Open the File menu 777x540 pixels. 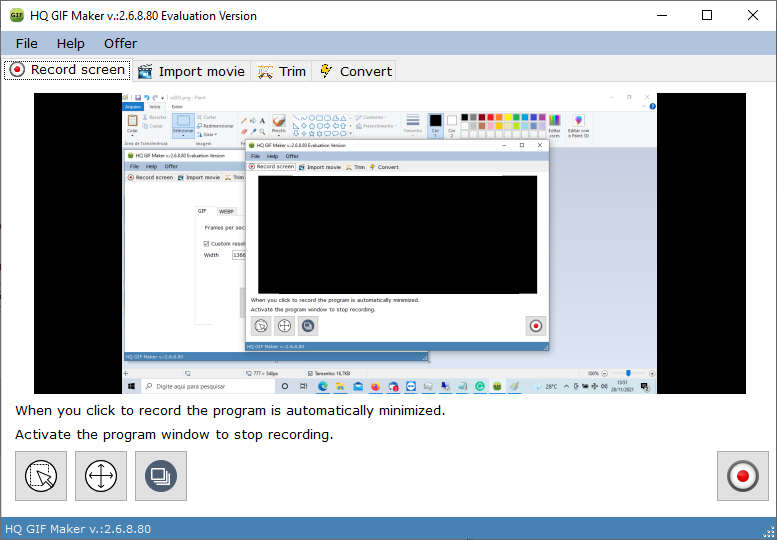[26, 44]
